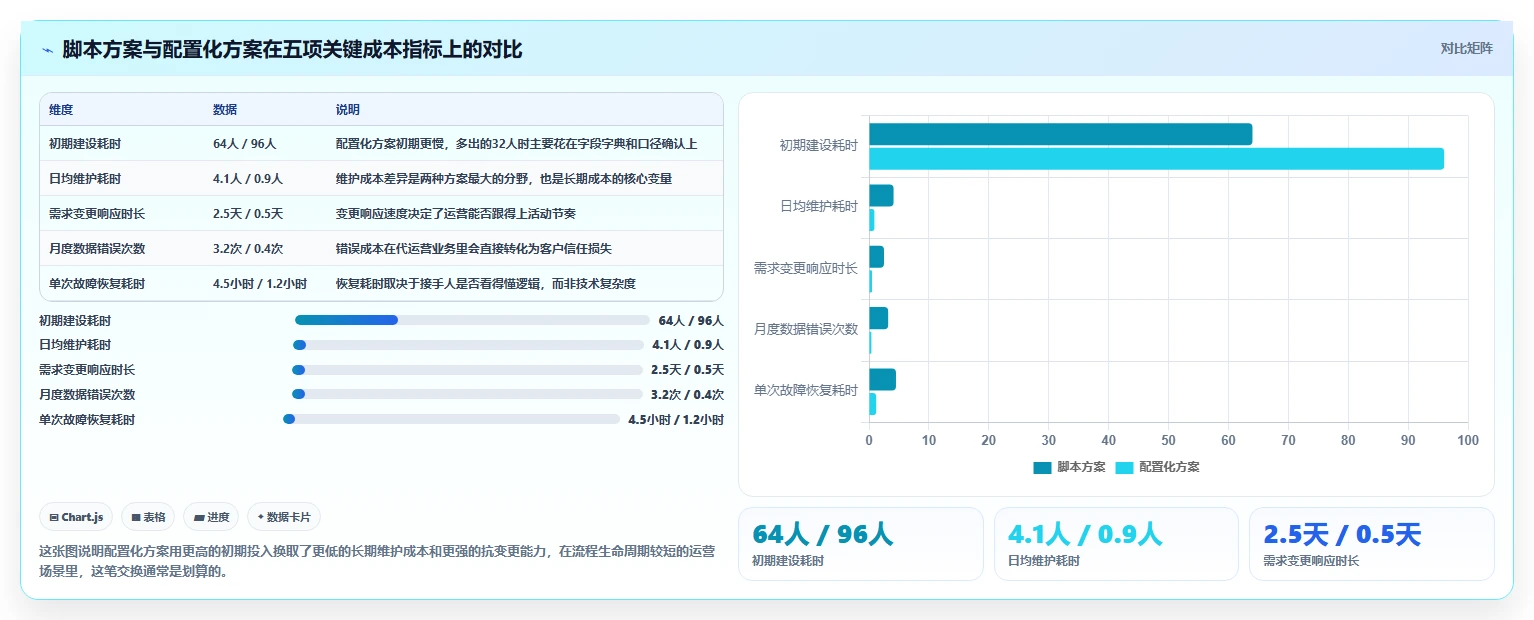
Task: Click the 单次故障恢复耗时 progress bar
Action: coord(452,419)
